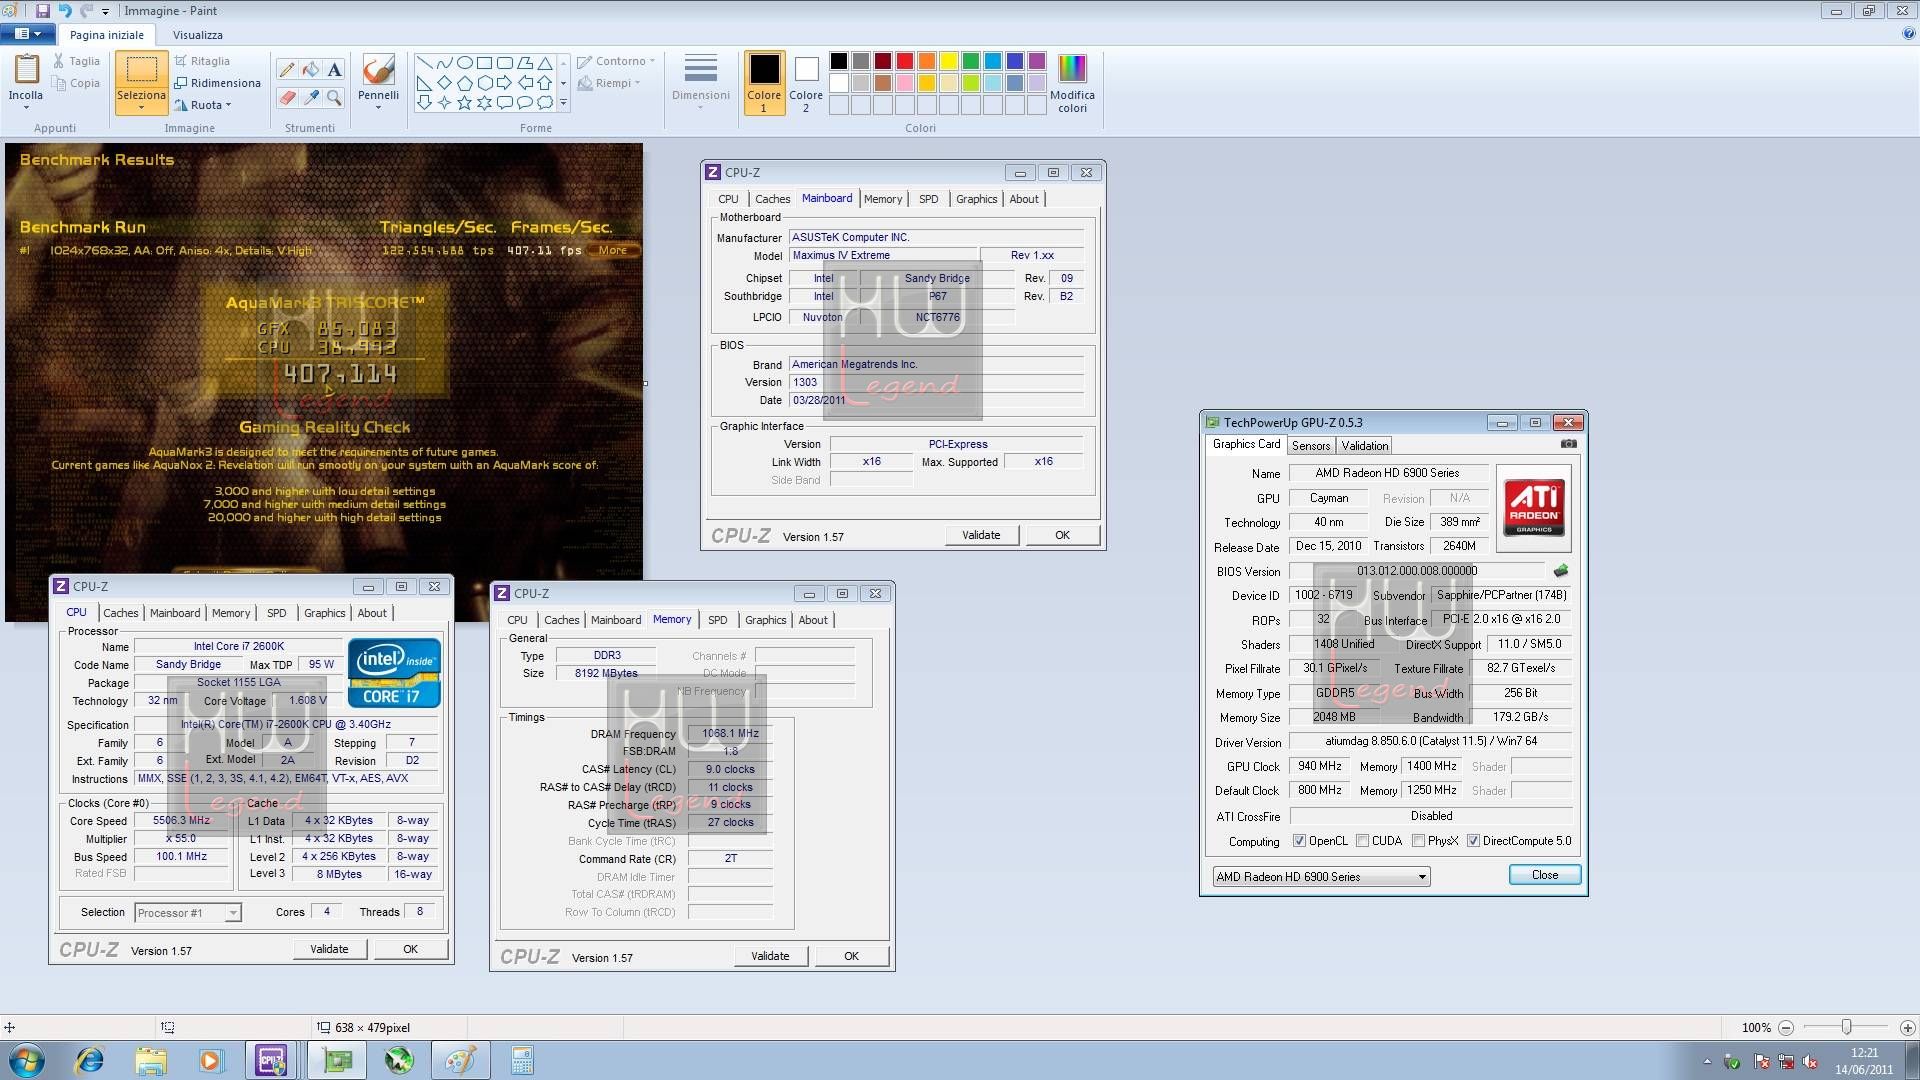
Task: Choose the Pennelli brush icon
Action: pyautogui.click(x=378, y=70)
